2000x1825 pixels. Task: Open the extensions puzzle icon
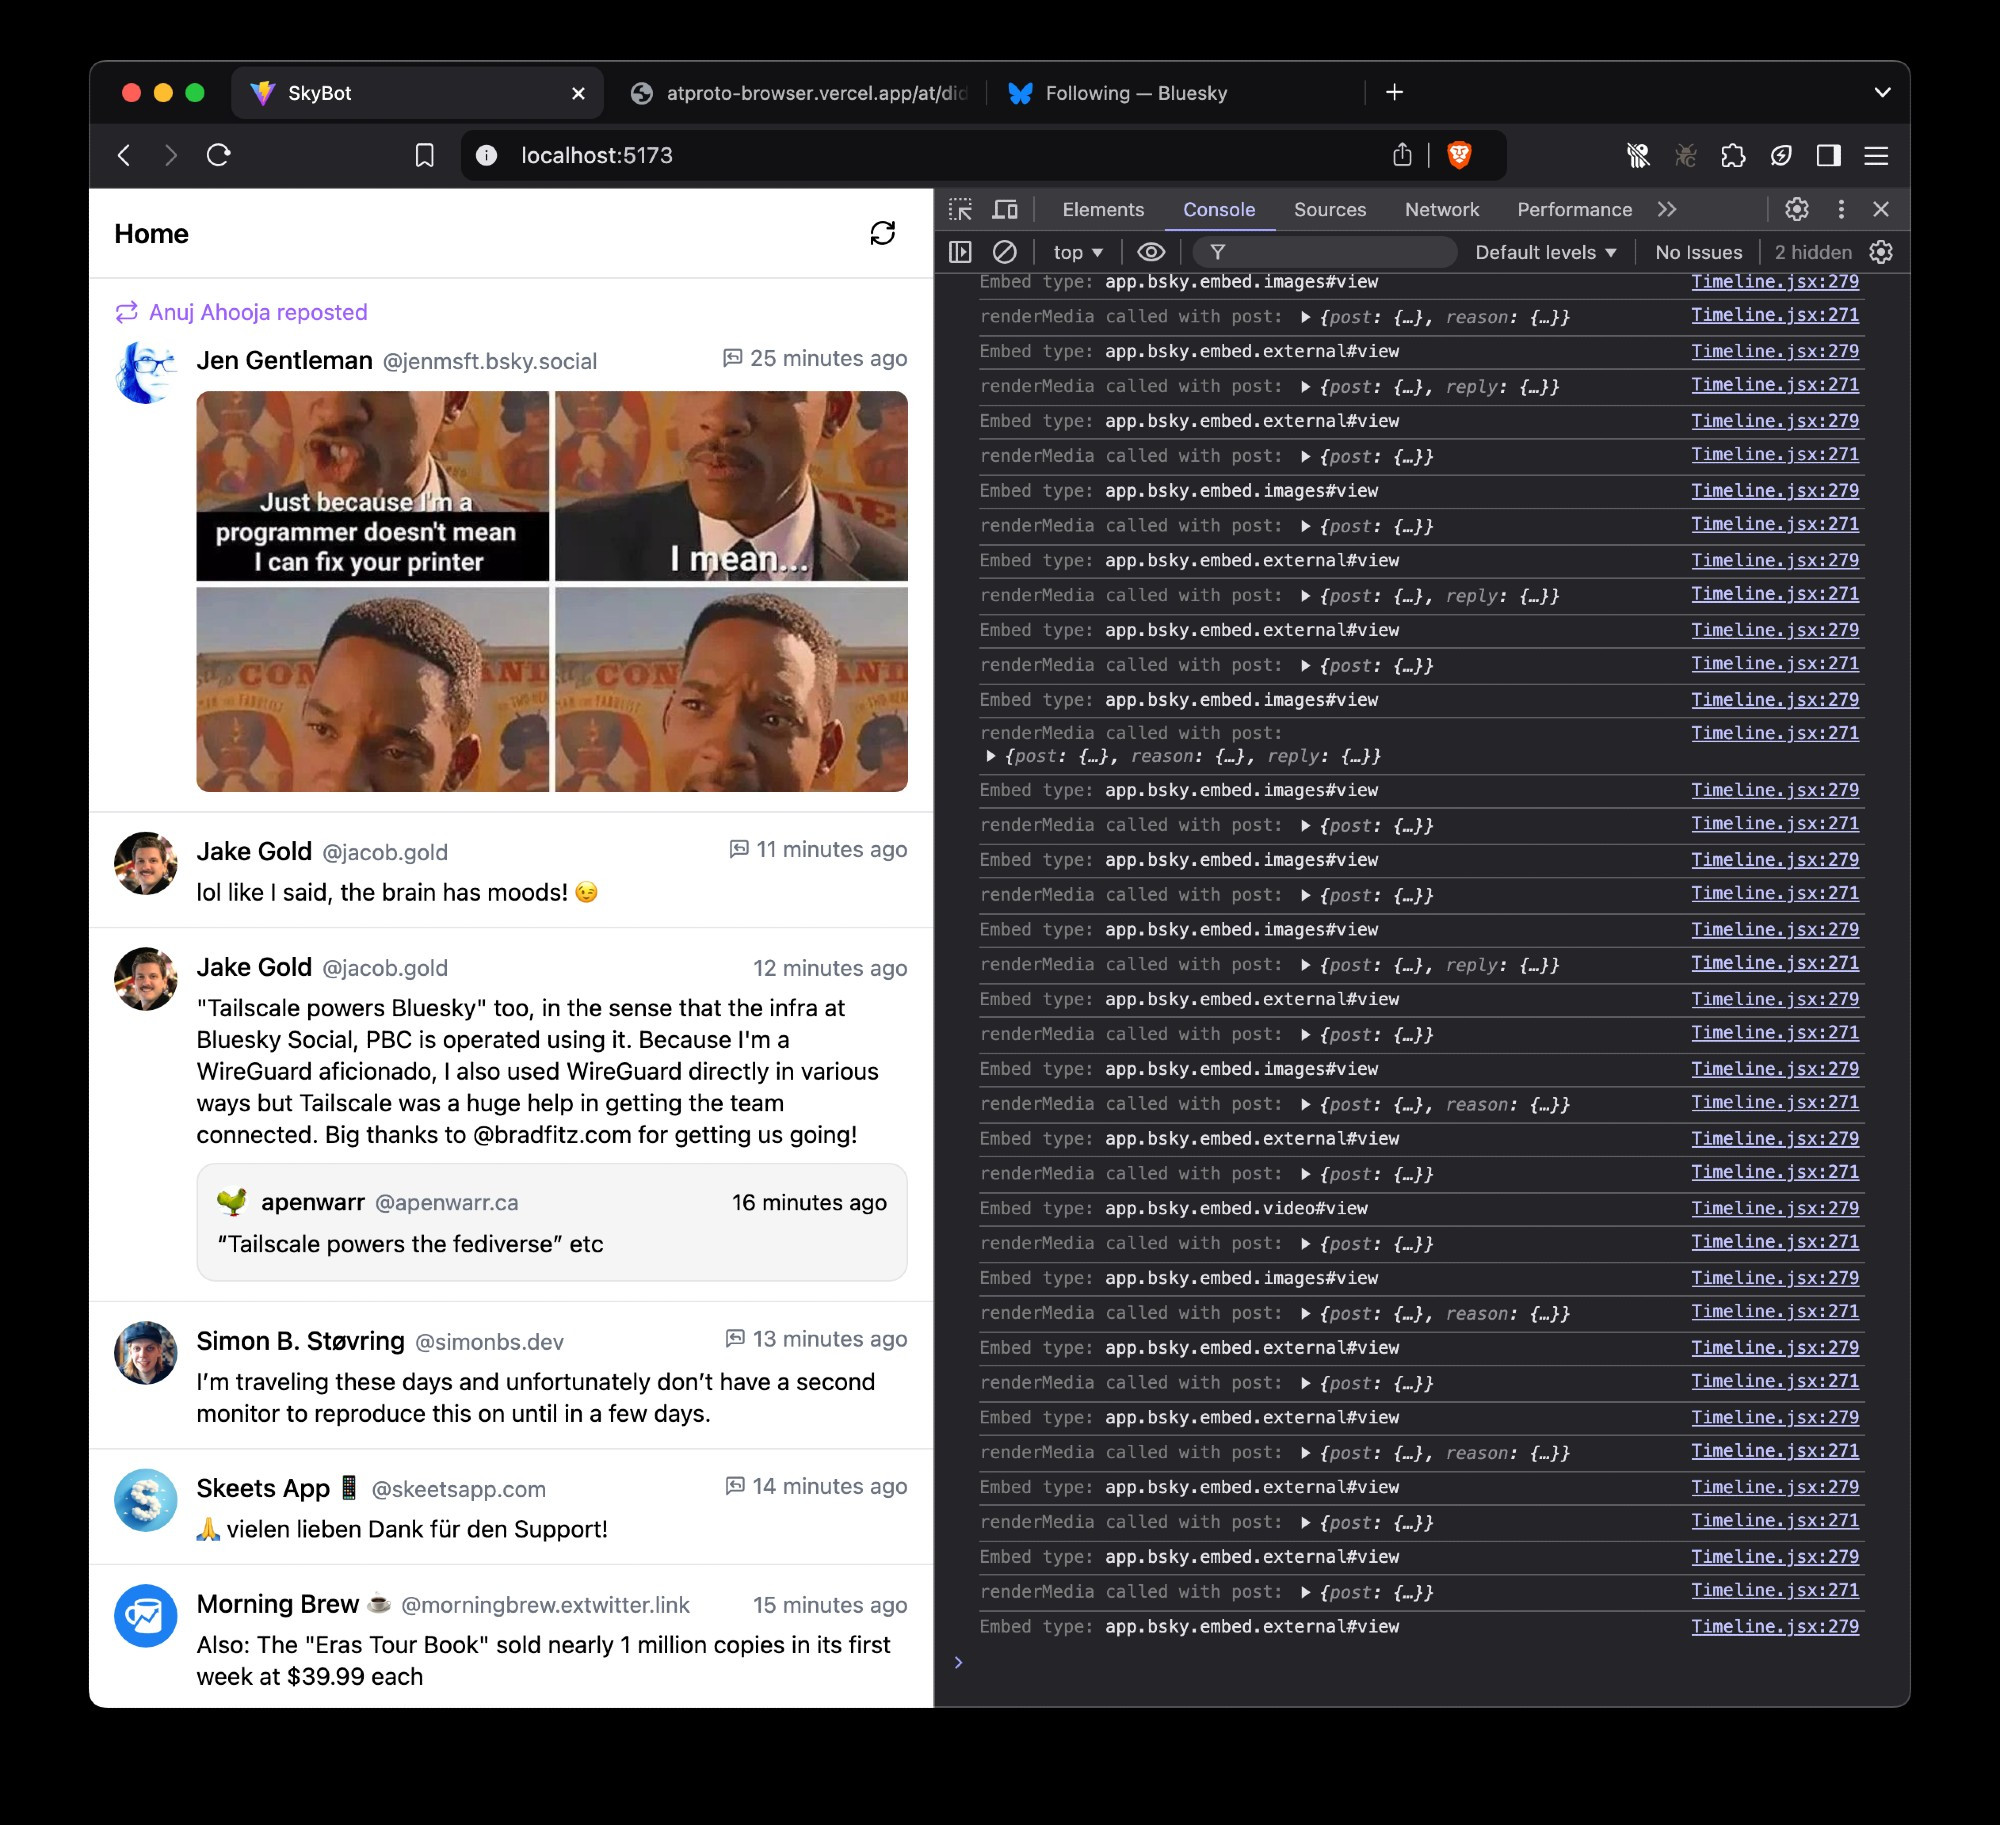[1733, 155]
